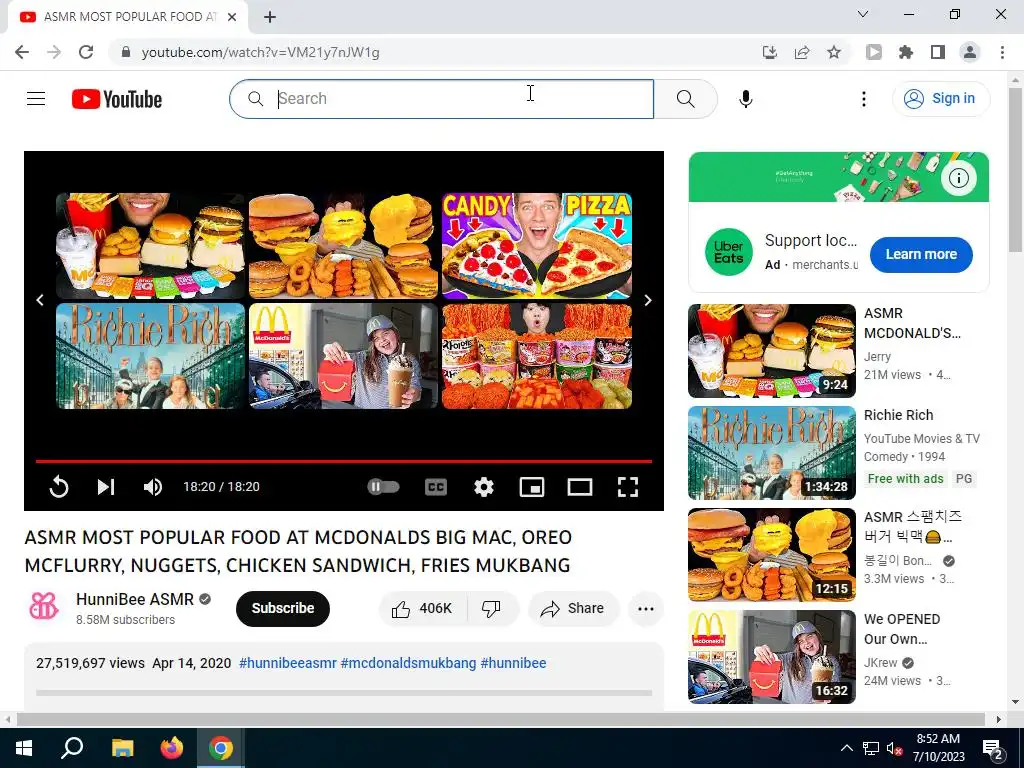Open the tab search chevron dropdown

click(x=863, y=14)
